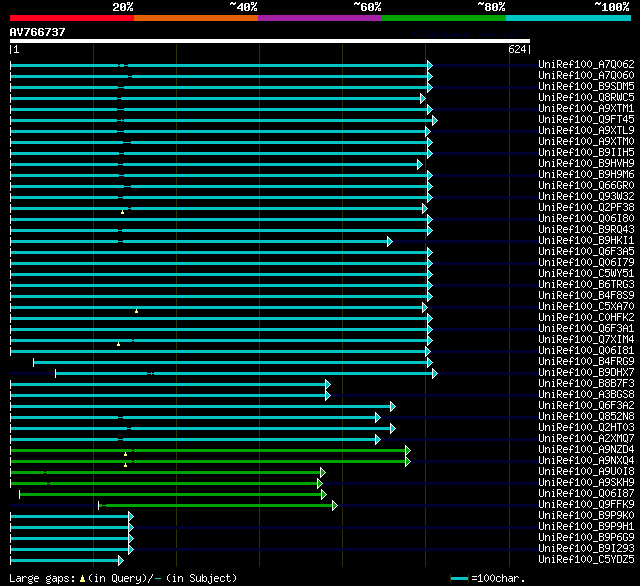This screenshot has width=640, height=586.
Task: Click the UniRef100_Q06I87 label
Action: [586, 494]
